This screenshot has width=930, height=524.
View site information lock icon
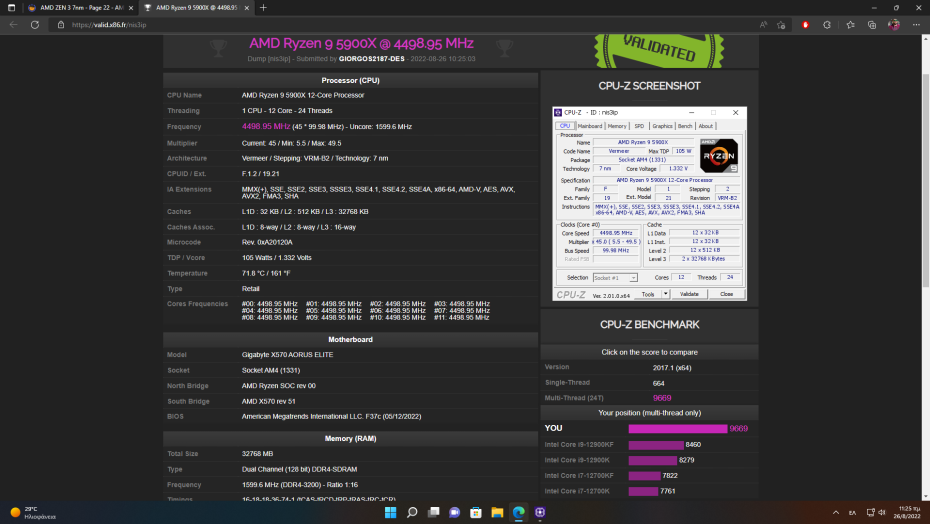pyautogui.click(x=60, y=25)
